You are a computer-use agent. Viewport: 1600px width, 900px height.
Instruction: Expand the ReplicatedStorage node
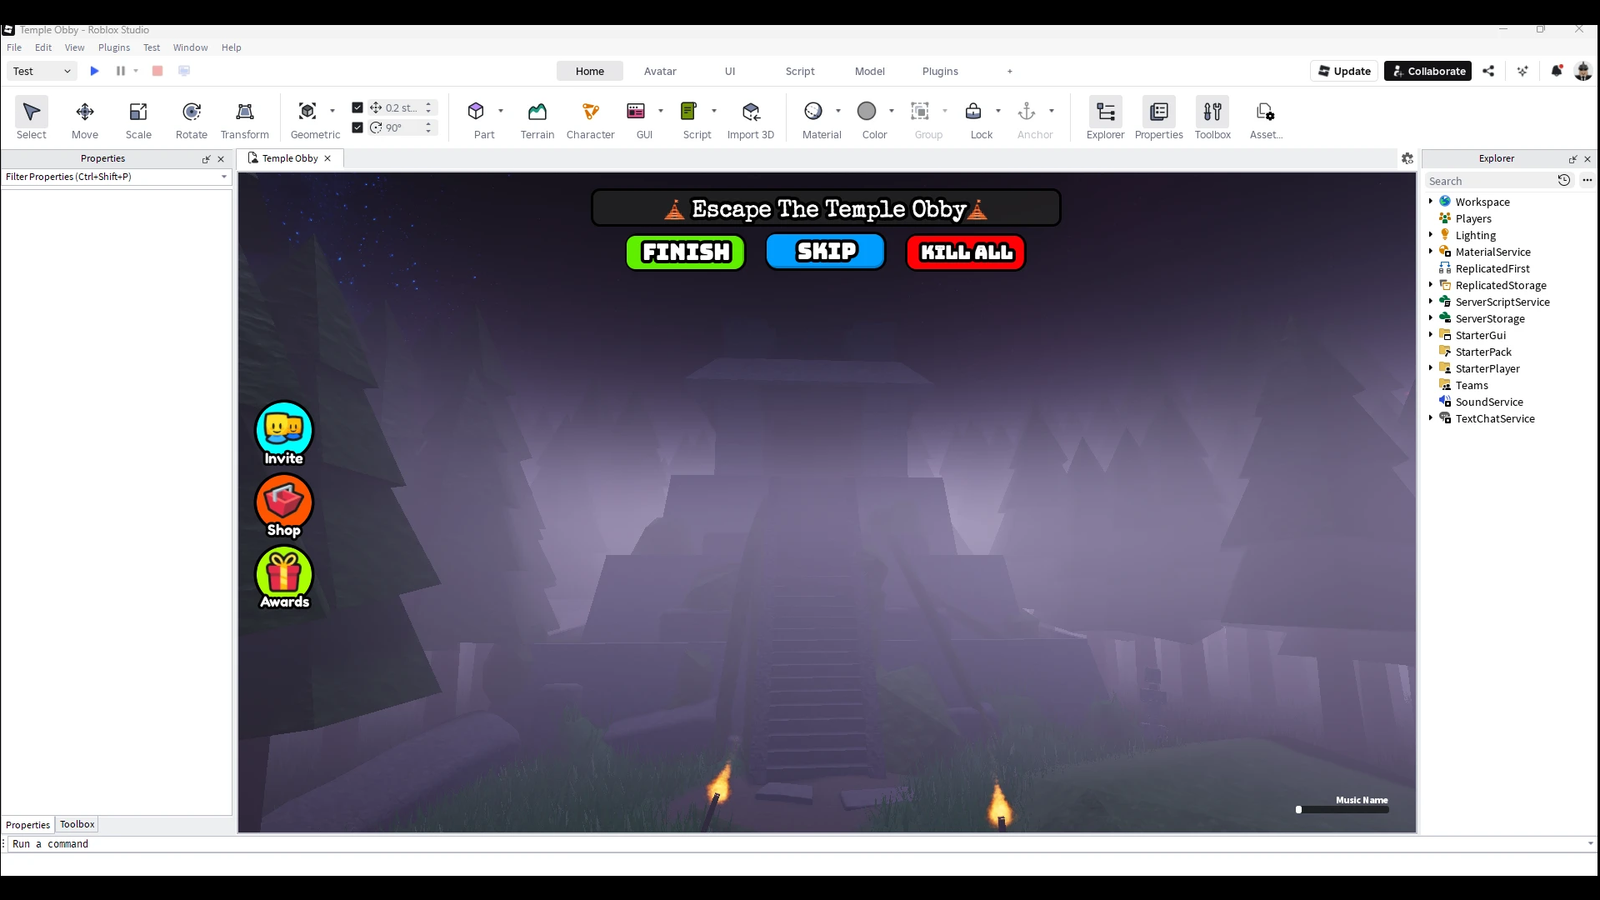click(1430, 285)
